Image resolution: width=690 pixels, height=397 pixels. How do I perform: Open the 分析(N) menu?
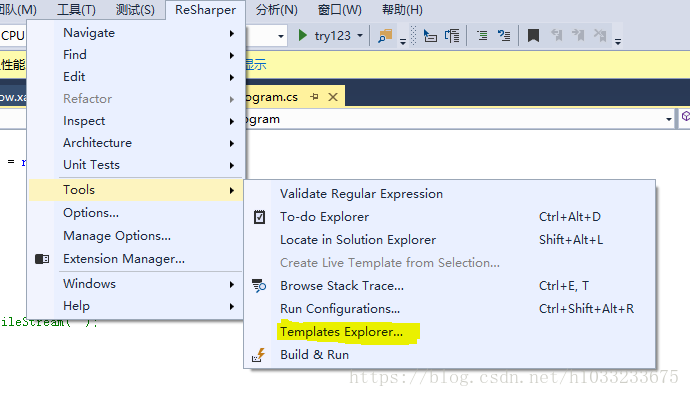[277, 10]
